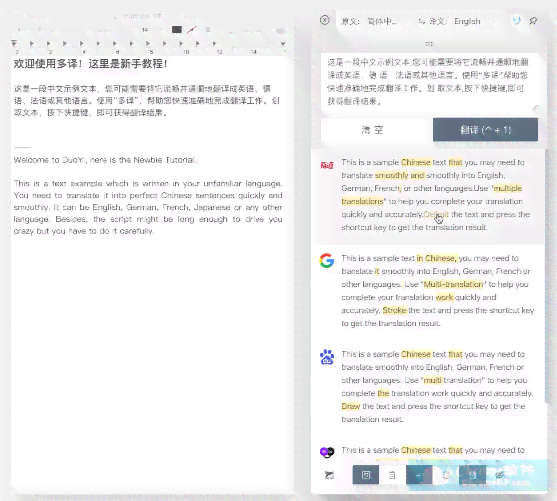
Task: Click inside the Chinese source text box
Action: [429, 82]
